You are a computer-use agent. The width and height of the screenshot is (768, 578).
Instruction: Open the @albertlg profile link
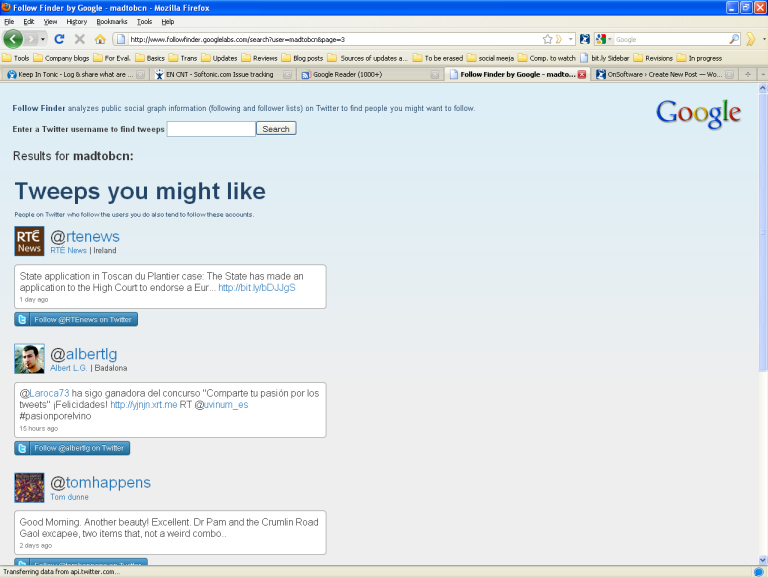(x=84, y=354)
